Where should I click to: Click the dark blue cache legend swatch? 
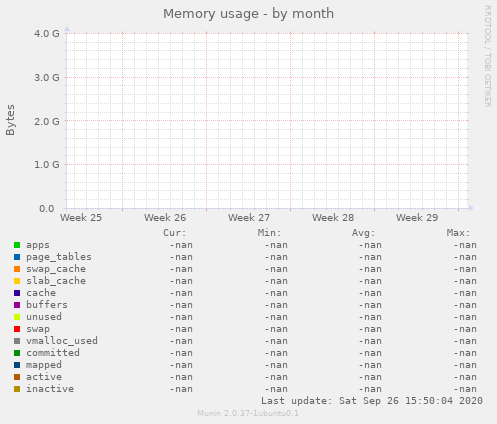(x=17, y=293)
